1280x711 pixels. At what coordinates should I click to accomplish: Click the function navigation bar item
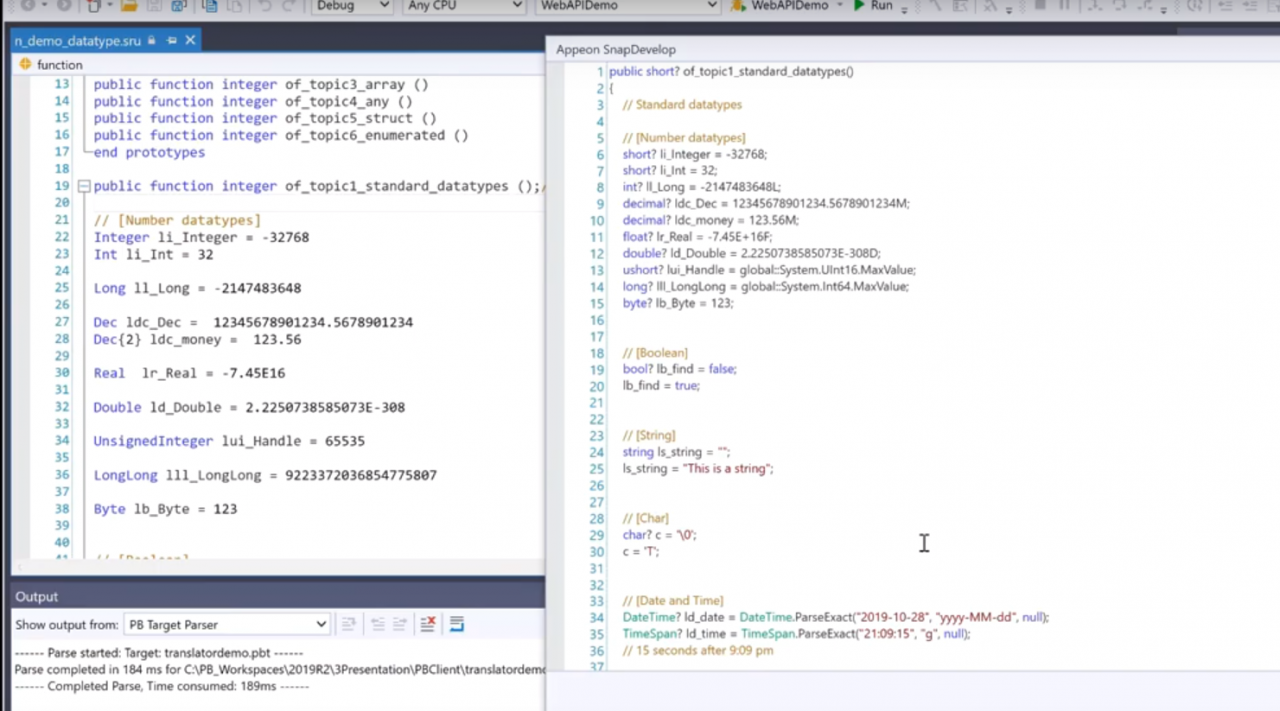(x=52, y=64)
